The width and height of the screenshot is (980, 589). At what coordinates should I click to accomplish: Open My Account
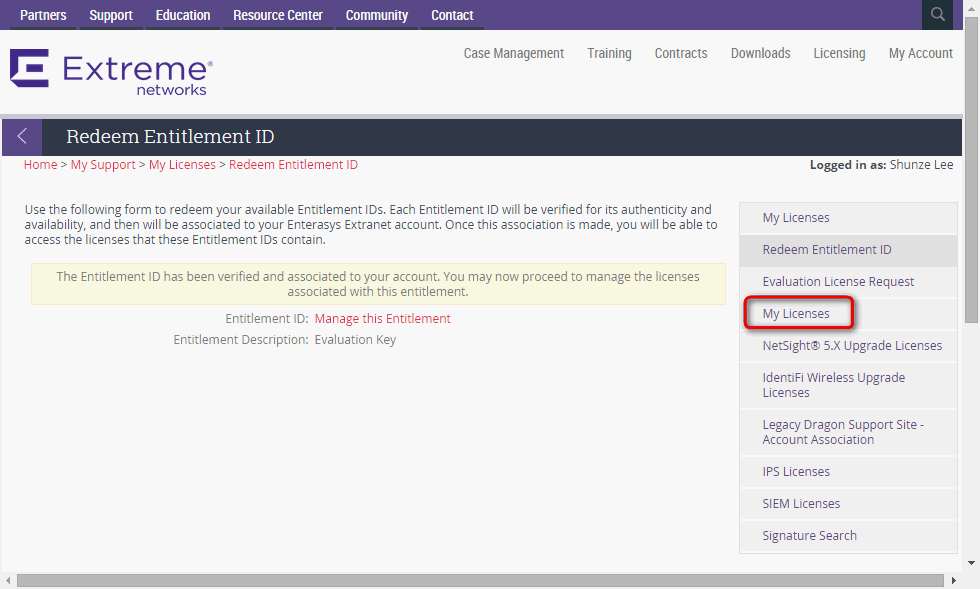tap(921, 53)
